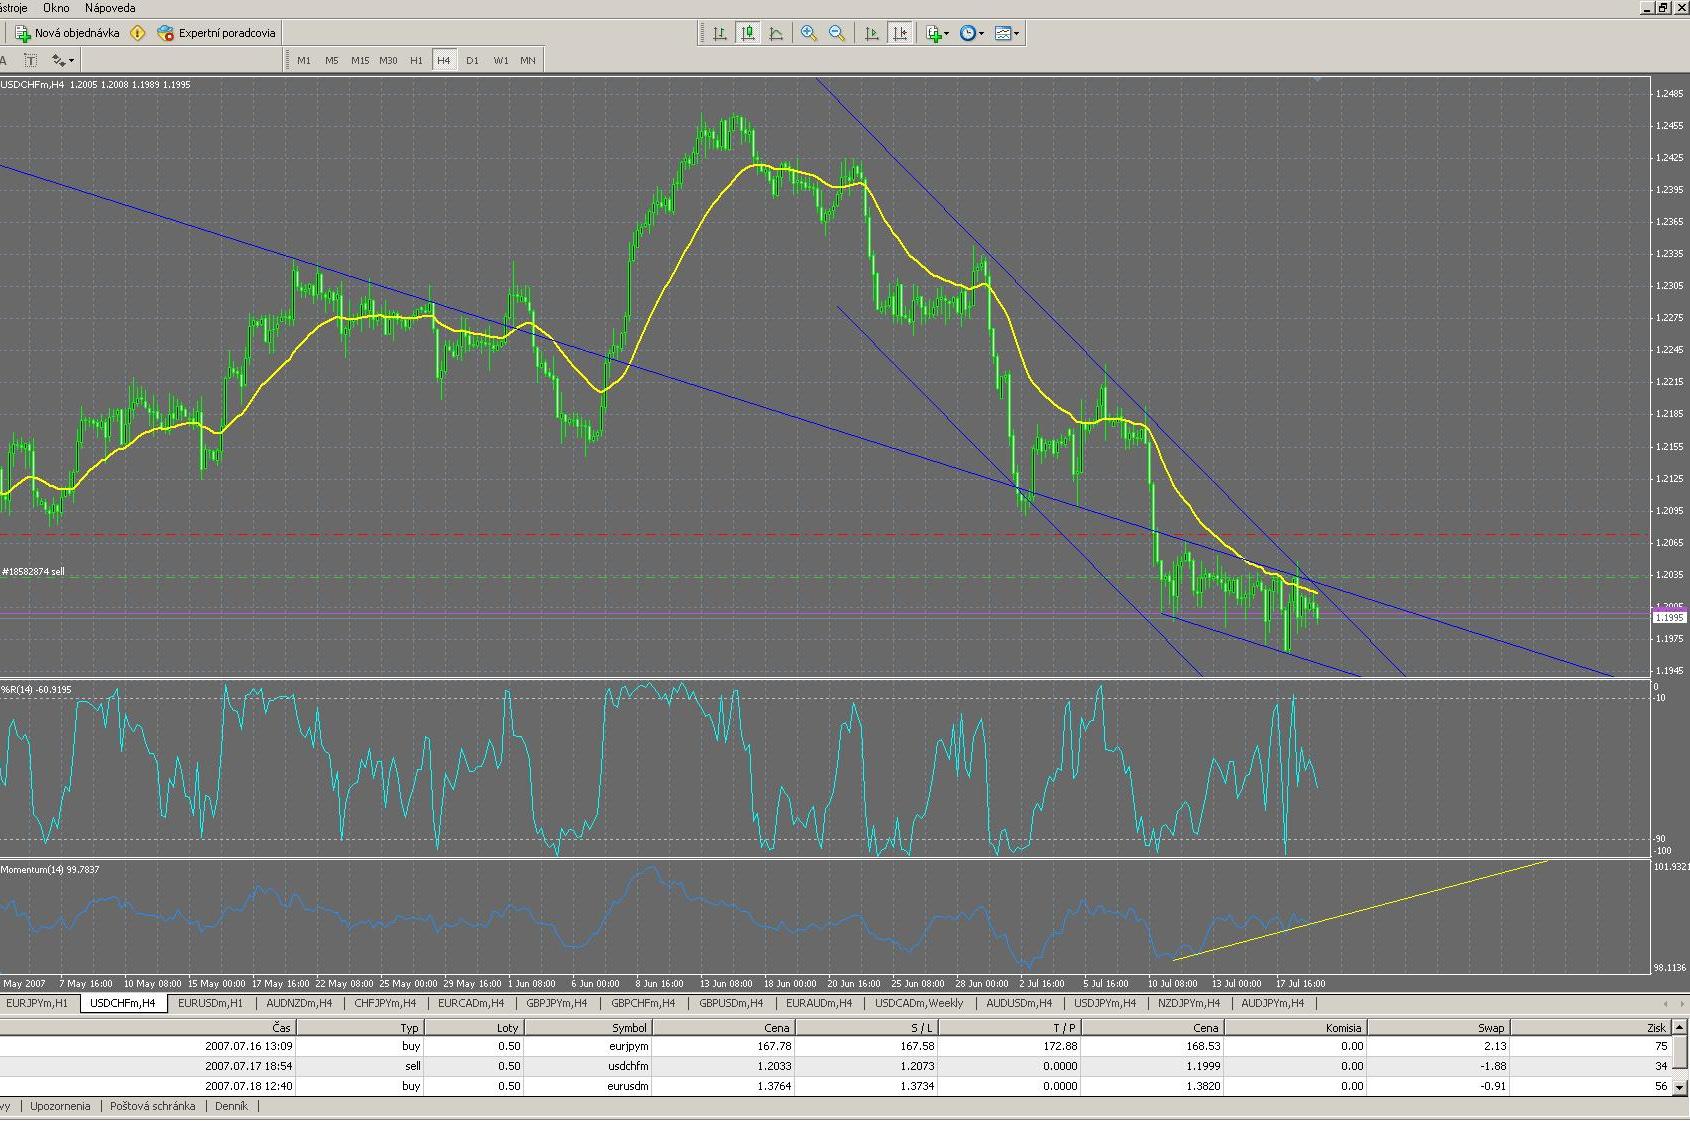
Task: Switch to the EURUSDm,H1 chart tab
Action: click(210, 1003)
